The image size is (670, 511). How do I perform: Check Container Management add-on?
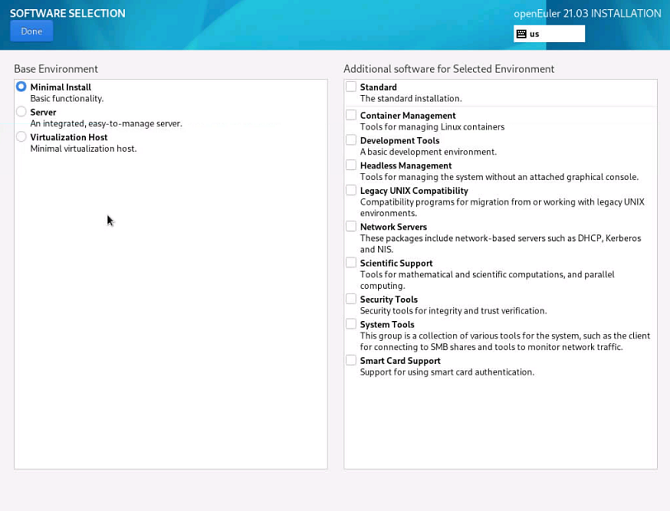coord(351,115)
